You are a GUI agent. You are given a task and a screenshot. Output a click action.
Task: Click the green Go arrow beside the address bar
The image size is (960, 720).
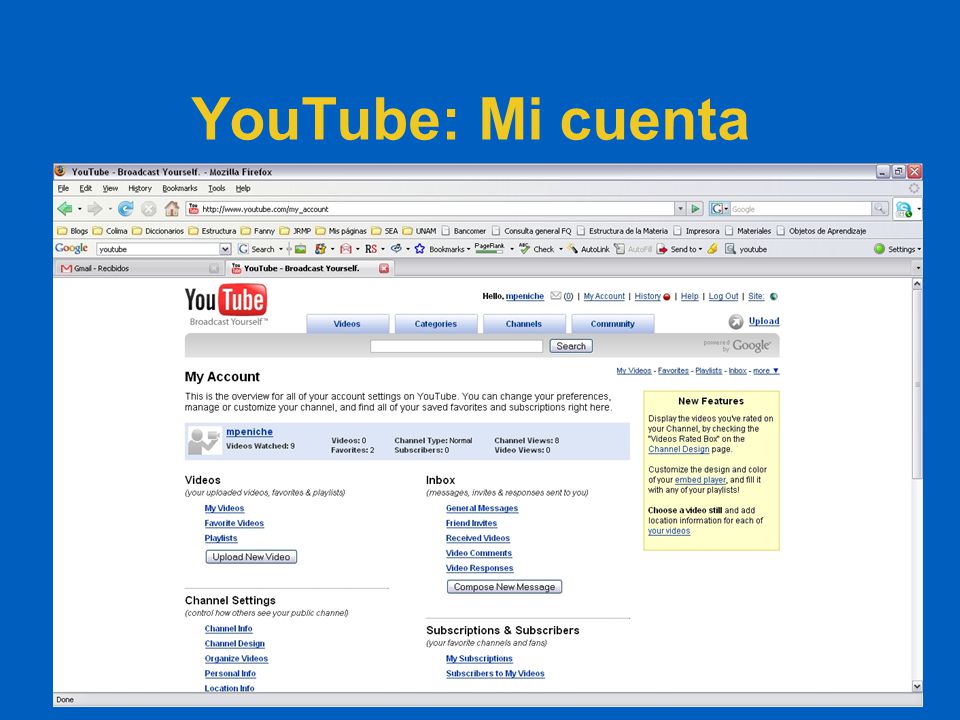click(696, 209)
